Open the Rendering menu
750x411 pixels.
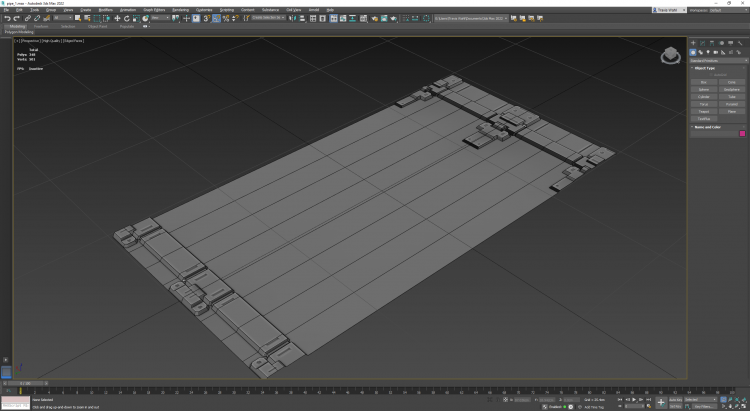pos(179,10)
